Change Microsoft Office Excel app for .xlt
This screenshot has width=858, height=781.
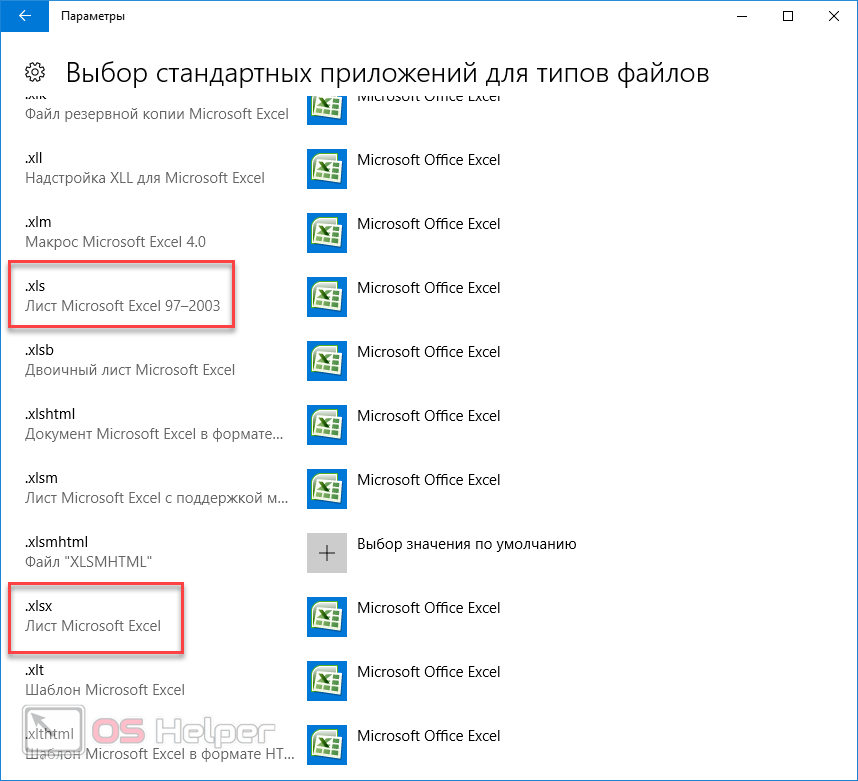point(428,672)
